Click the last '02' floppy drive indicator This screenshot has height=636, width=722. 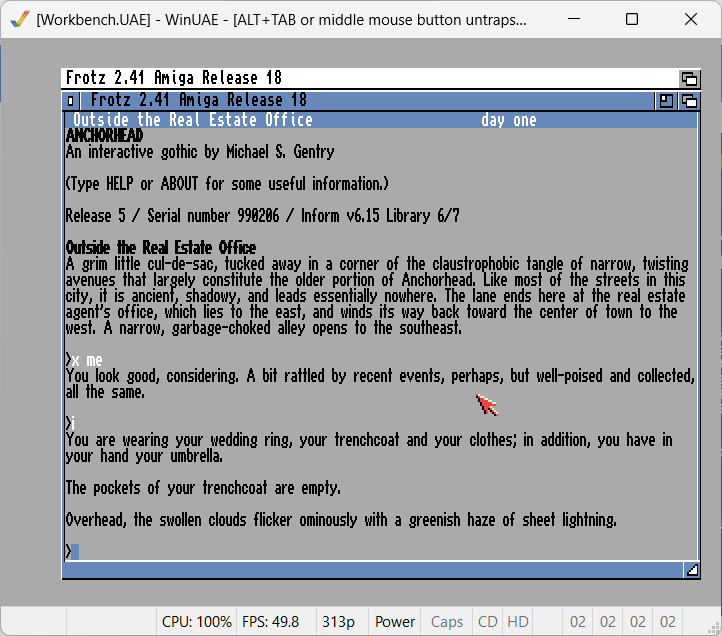[668, 622]
